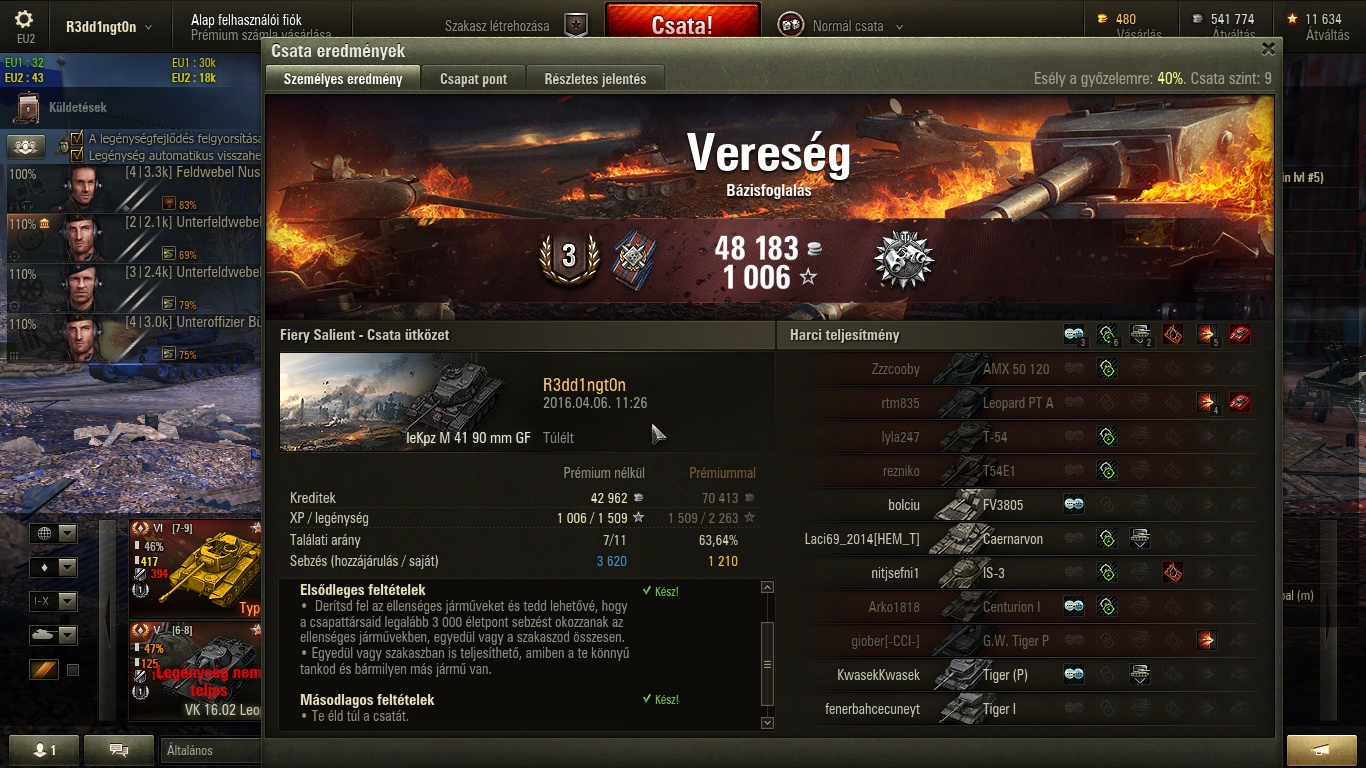1366x768 pixels.
Task: Click the gold coins purchase icon
Action: (1103, 19)
